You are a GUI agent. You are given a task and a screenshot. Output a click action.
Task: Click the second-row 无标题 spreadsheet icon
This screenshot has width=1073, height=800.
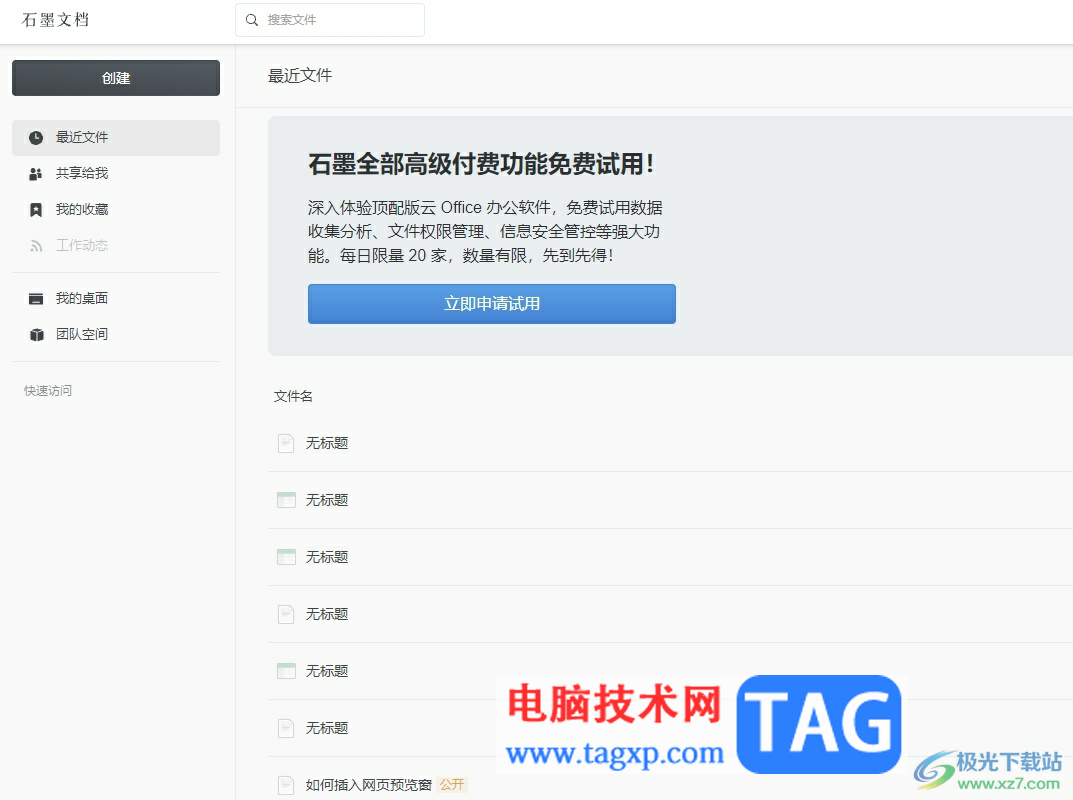coord(286,500)
